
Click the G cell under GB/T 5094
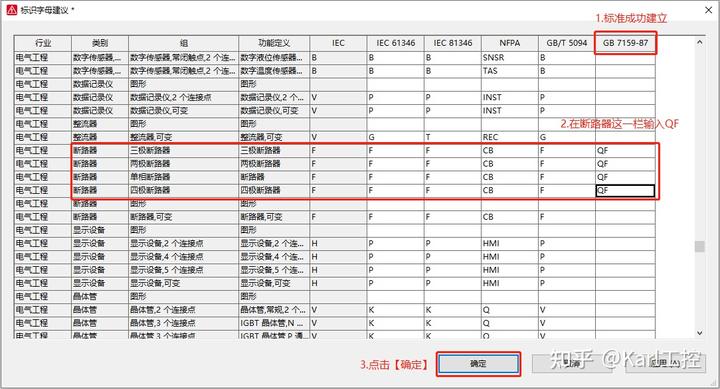[567, 137]
